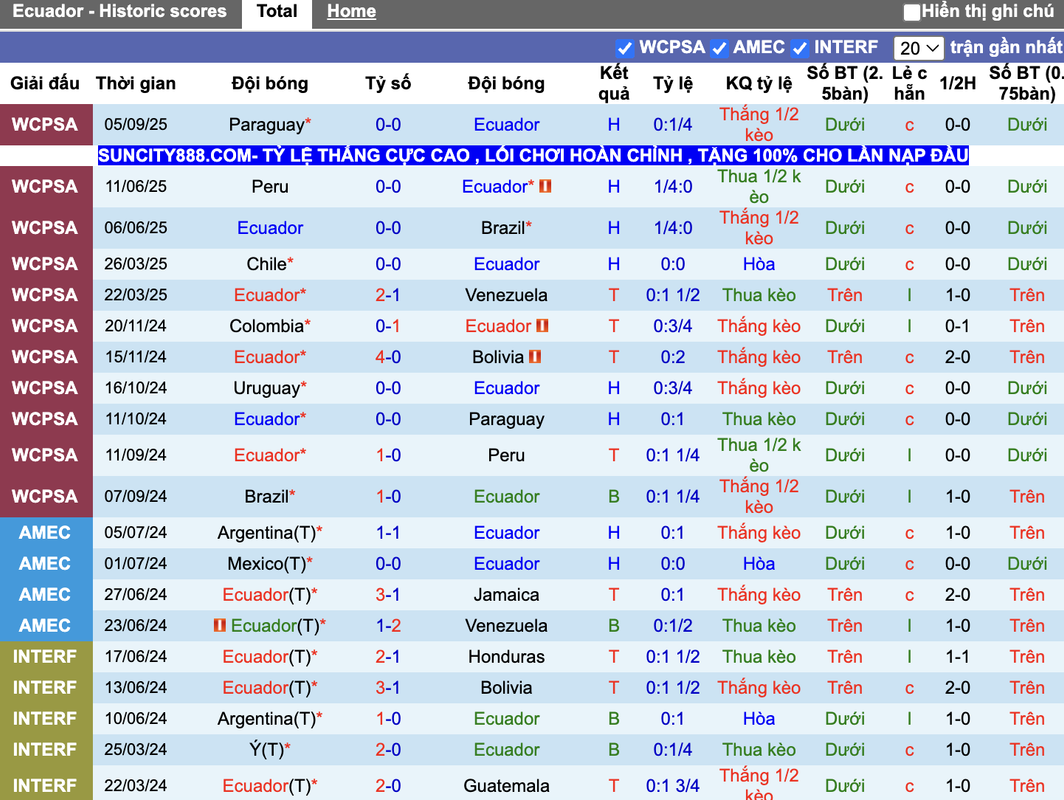
Task: Click 'Thắng kèo' result in the 16/10/24 row
Action: pyautogui.click(x=759, y=388)
